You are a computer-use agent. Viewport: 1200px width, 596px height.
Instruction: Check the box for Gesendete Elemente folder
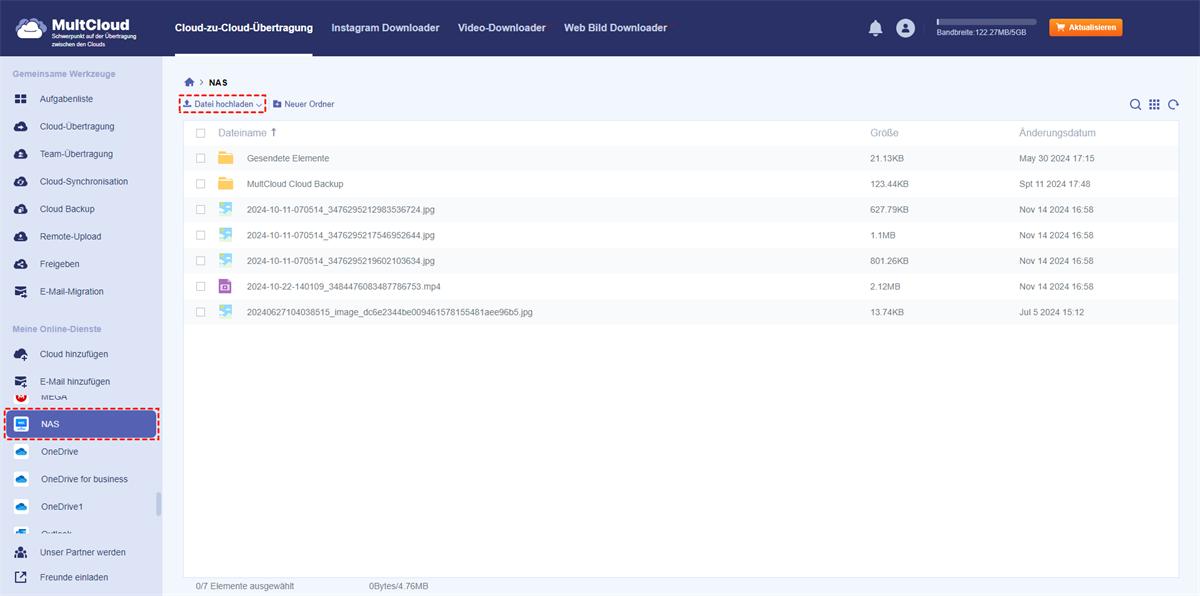(x=200, y=158)
